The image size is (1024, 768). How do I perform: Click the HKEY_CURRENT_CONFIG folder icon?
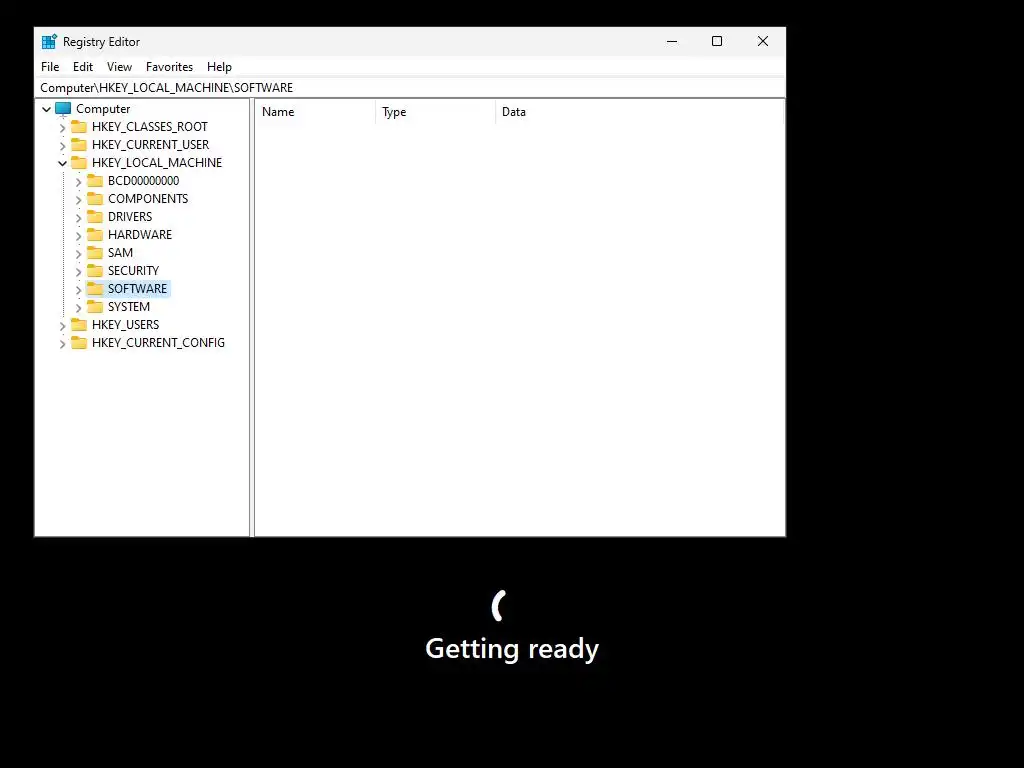[79, 343]
